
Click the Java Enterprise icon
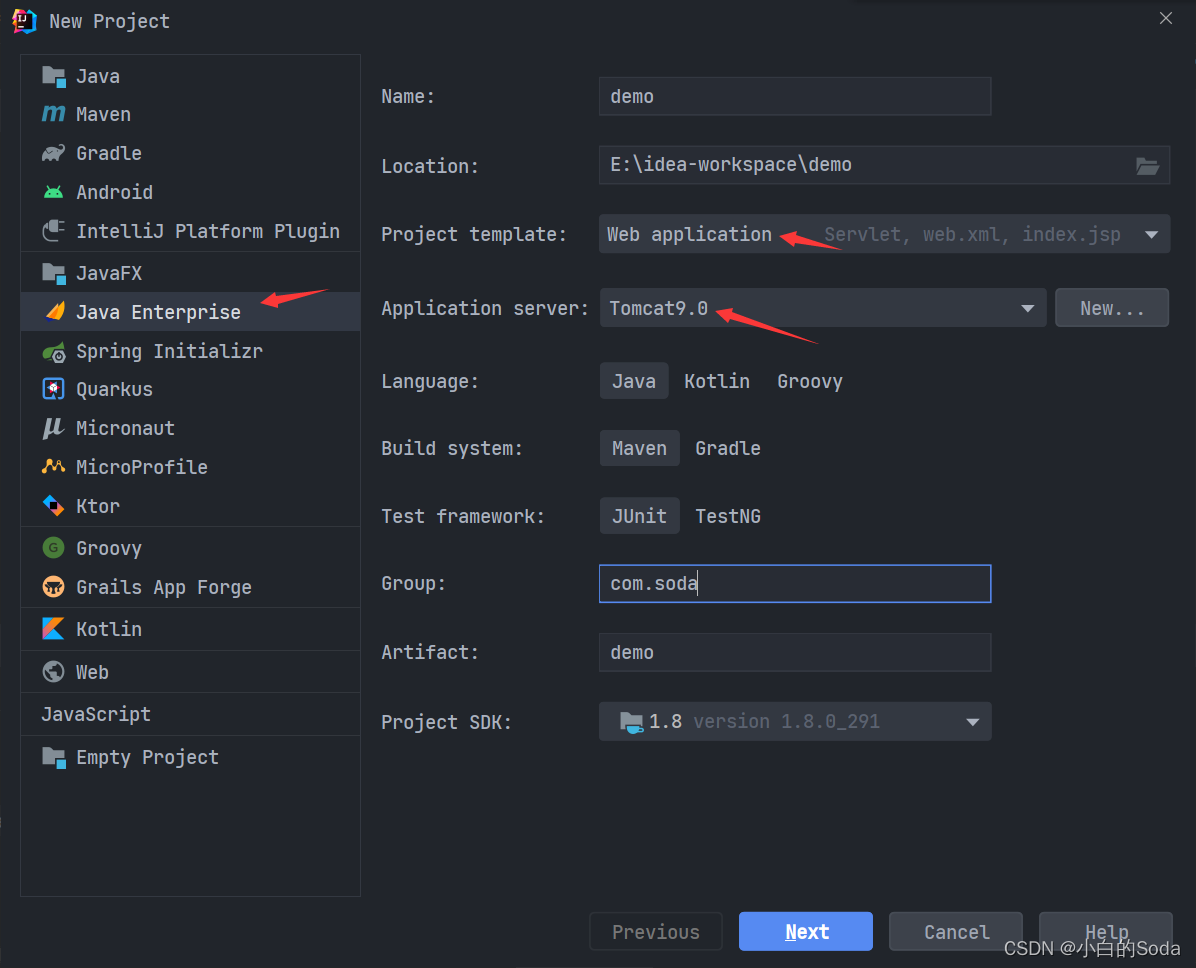(x=55, y=311)
